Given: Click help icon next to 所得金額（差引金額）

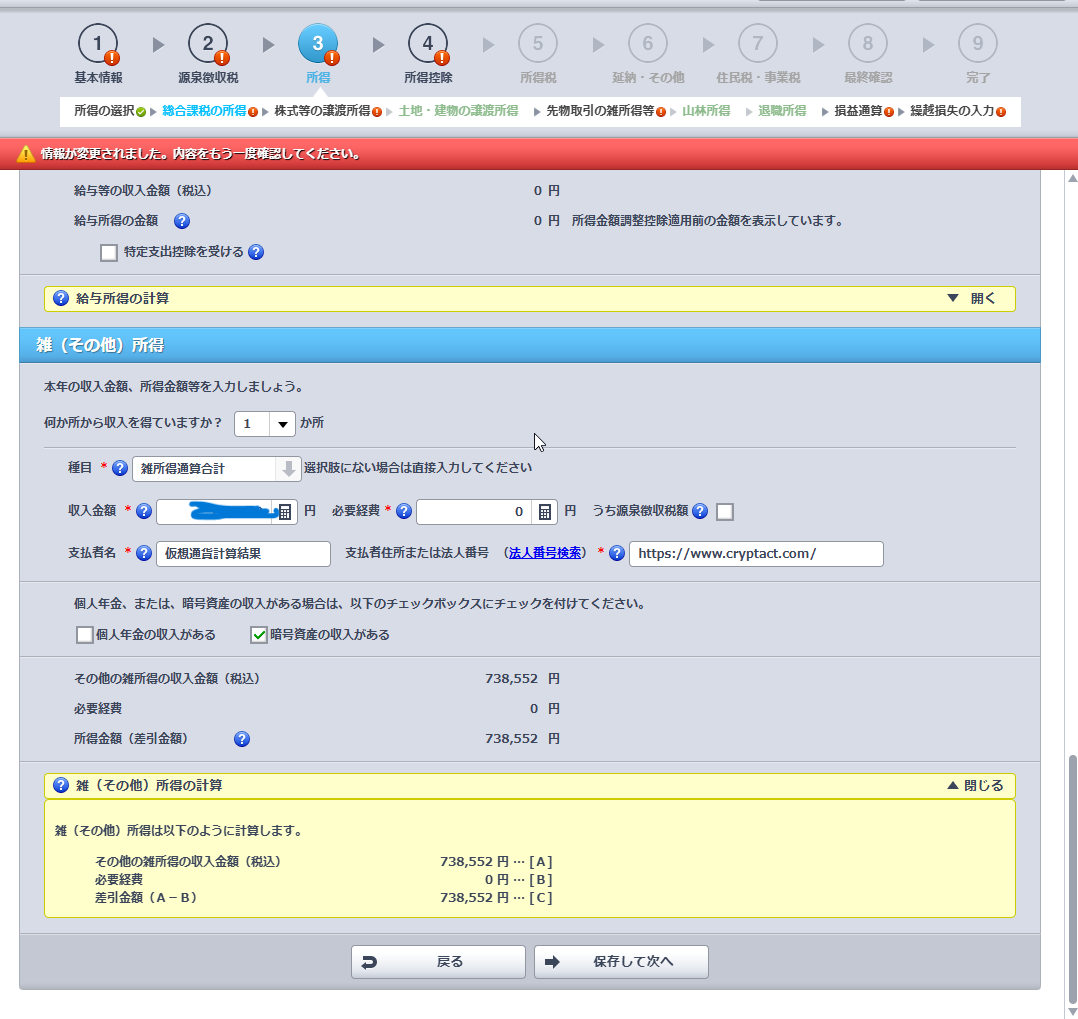Looking at the screenshot, I should tap(241, 740).
